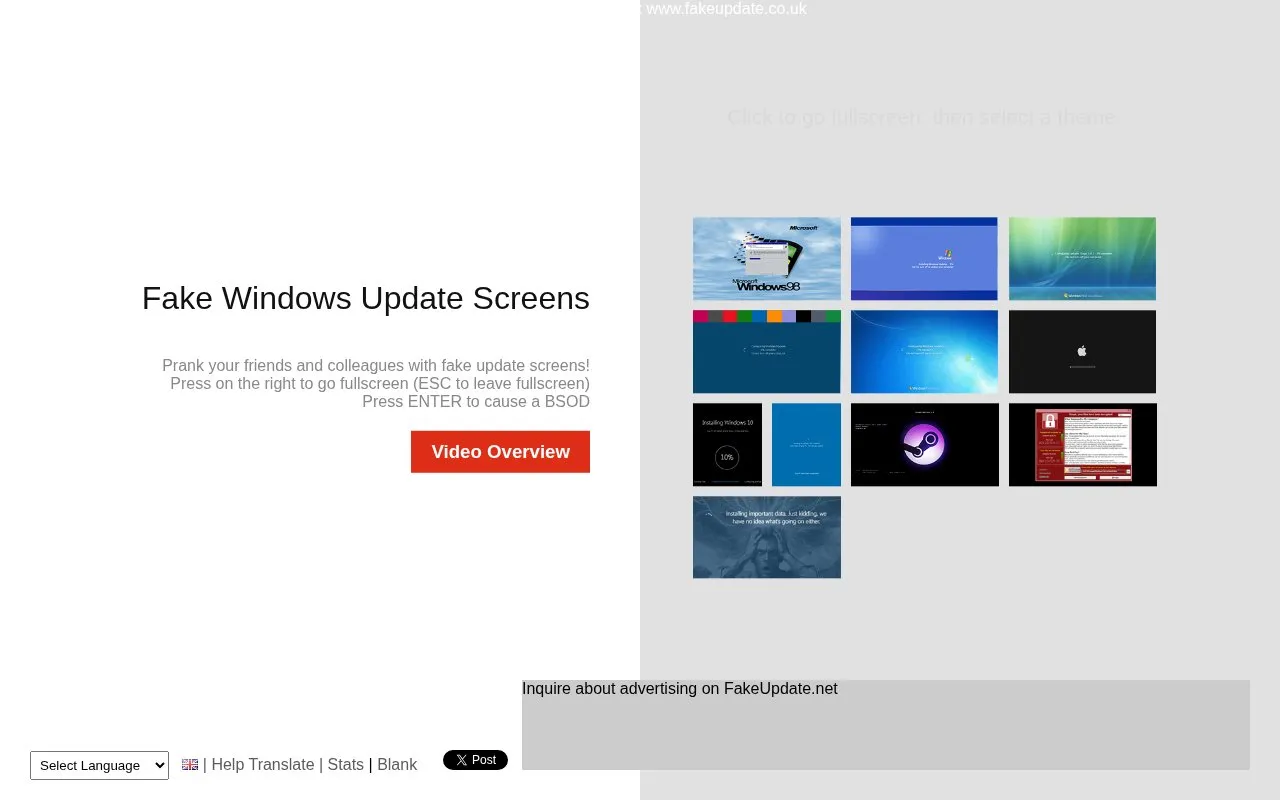The width and height of the screenshot is (1280, 800).
Task: Choose the Windows 7 blue update theme
Action: pyautogui.click(x=924, y=352)
